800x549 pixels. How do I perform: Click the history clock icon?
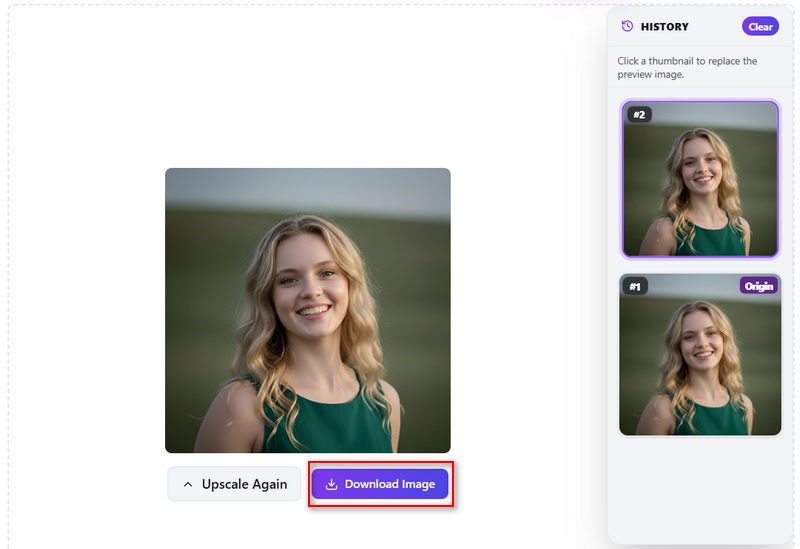[x=627, y=26]
